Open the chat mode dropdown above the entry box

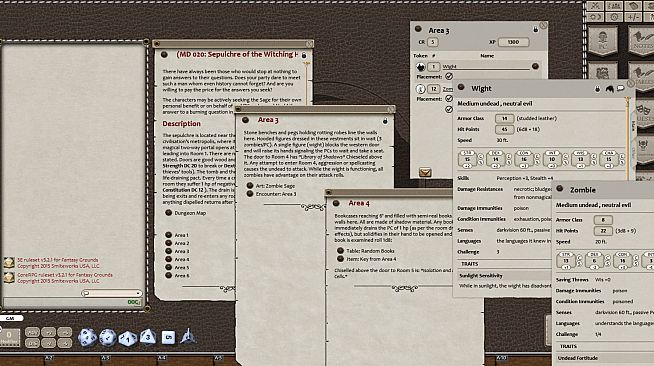point(112,293)
